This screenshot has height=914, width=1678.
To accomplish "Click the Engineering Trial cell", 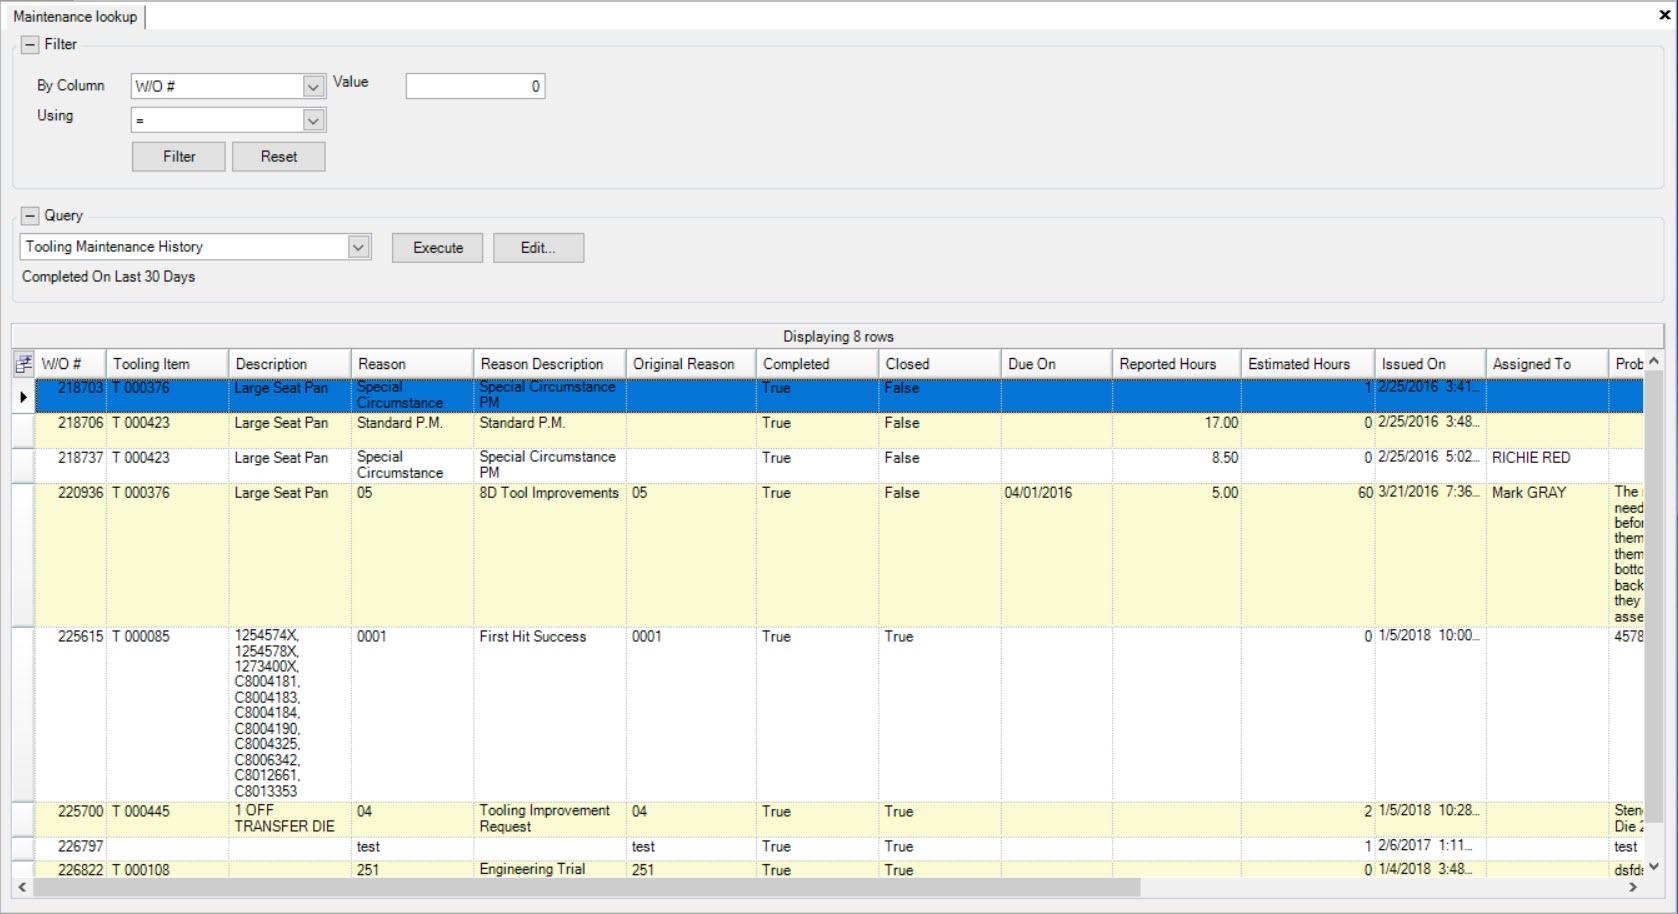I will (550, 870).
